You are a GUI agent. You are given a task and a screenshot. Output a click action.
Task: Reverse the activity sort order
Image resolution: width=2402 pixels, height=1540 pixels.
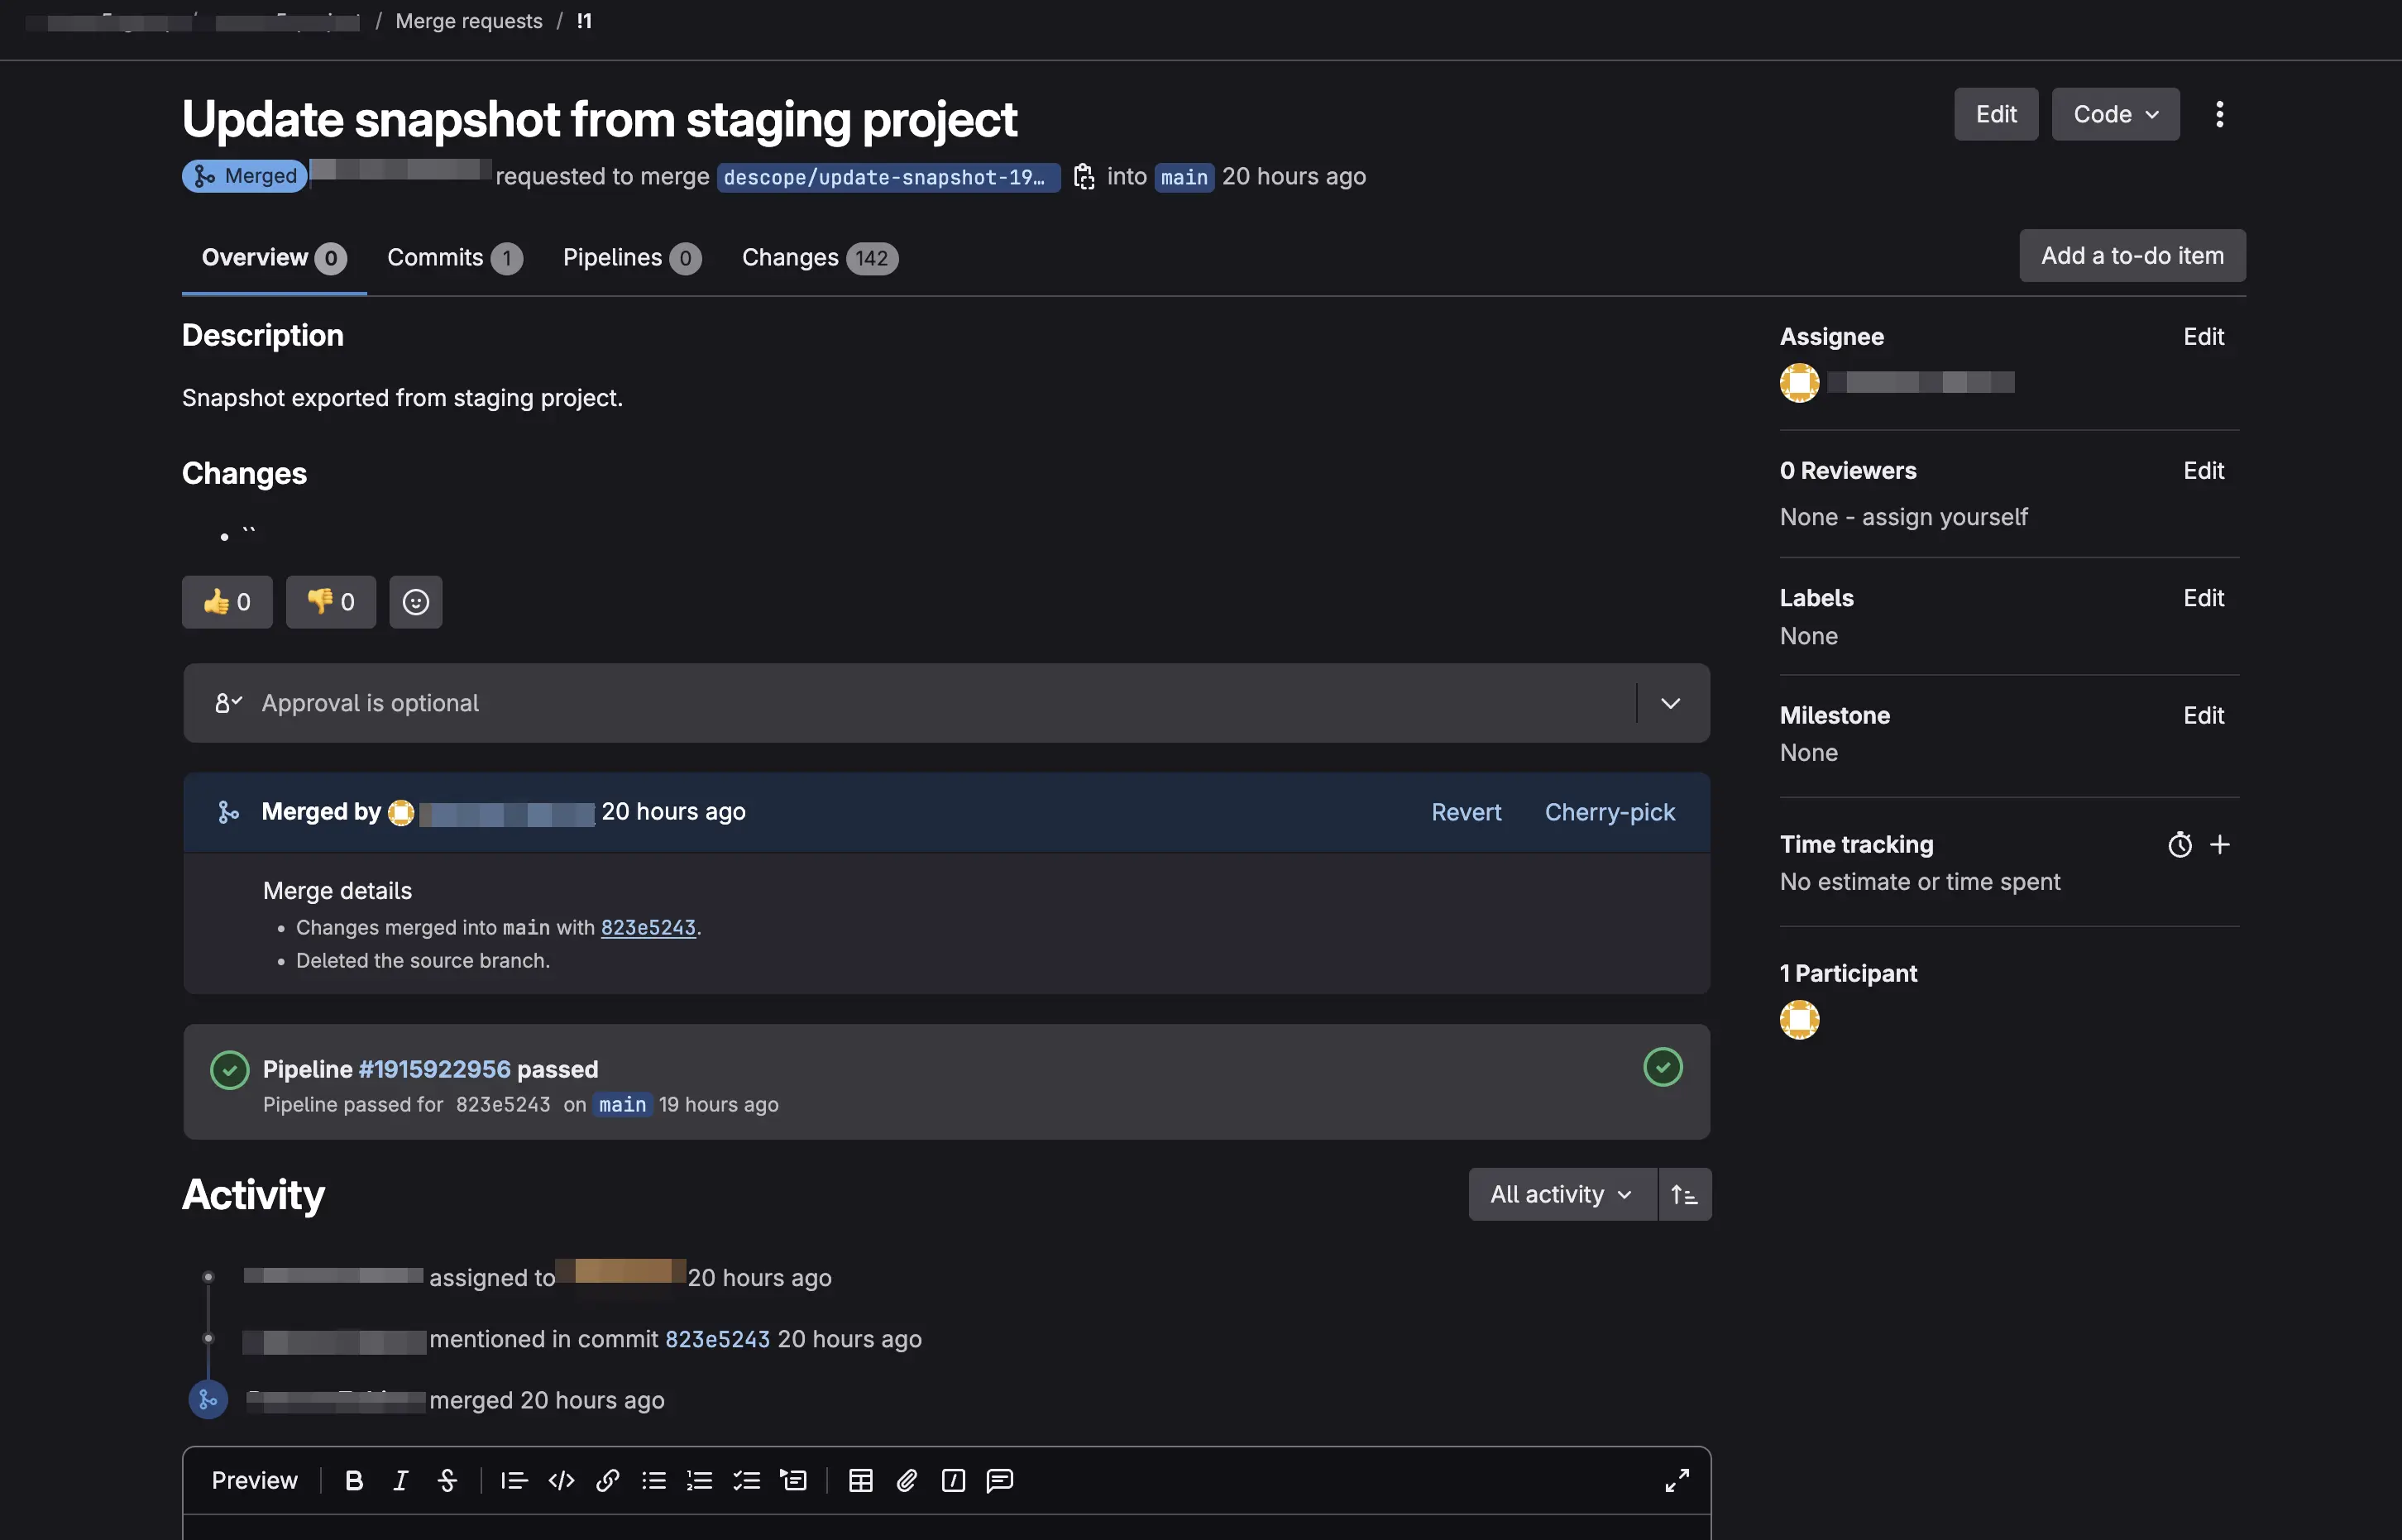(x=1684, y=1194)
